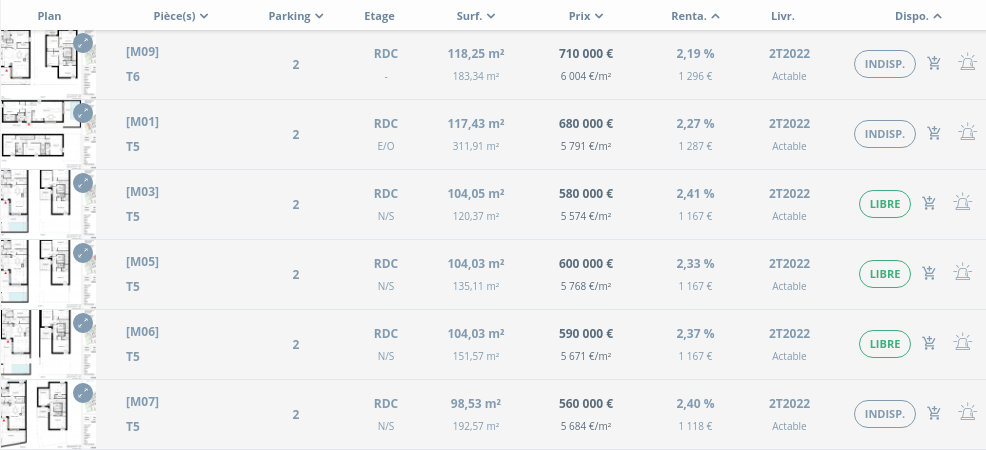The height and width of the screenshot is (450, 986).
Task: Set an alert on lot M05
Action: tap(963, 273)
